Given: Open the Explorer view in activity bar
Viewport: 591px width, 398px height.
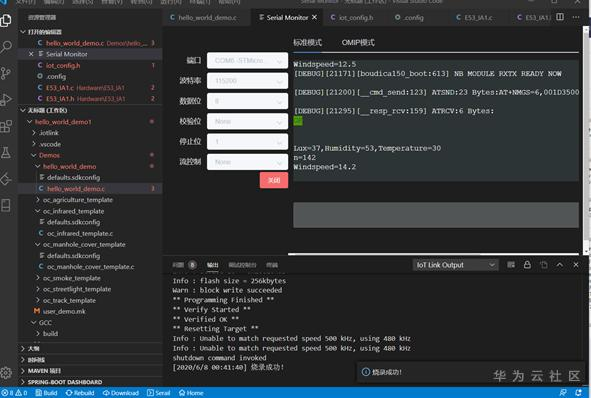Looking at the screenshot, I should [x=6, y=20].
